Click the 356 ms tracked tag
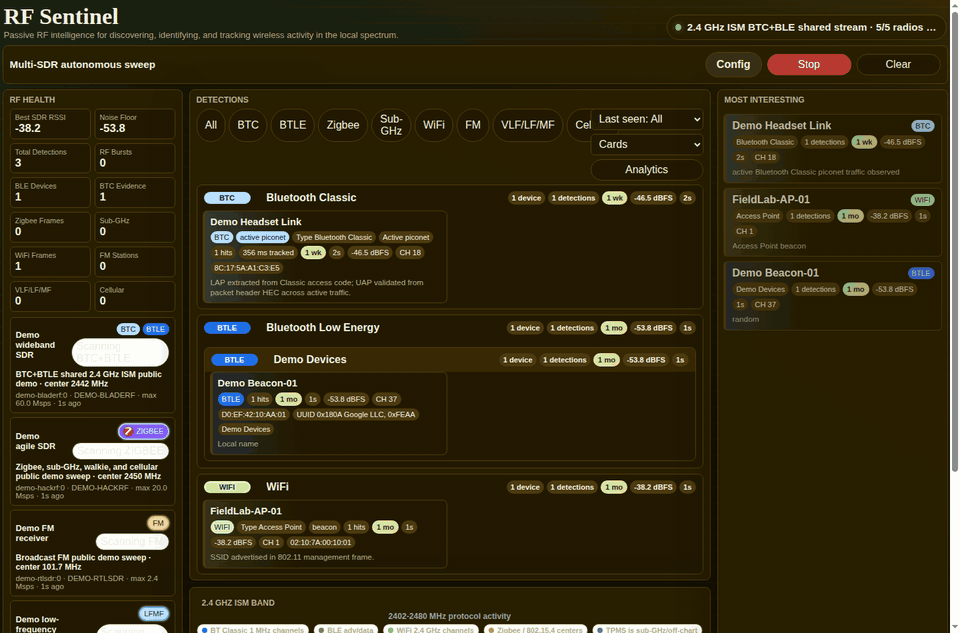The height and width of the screenshot is (633, 960). tap(268, 252)
